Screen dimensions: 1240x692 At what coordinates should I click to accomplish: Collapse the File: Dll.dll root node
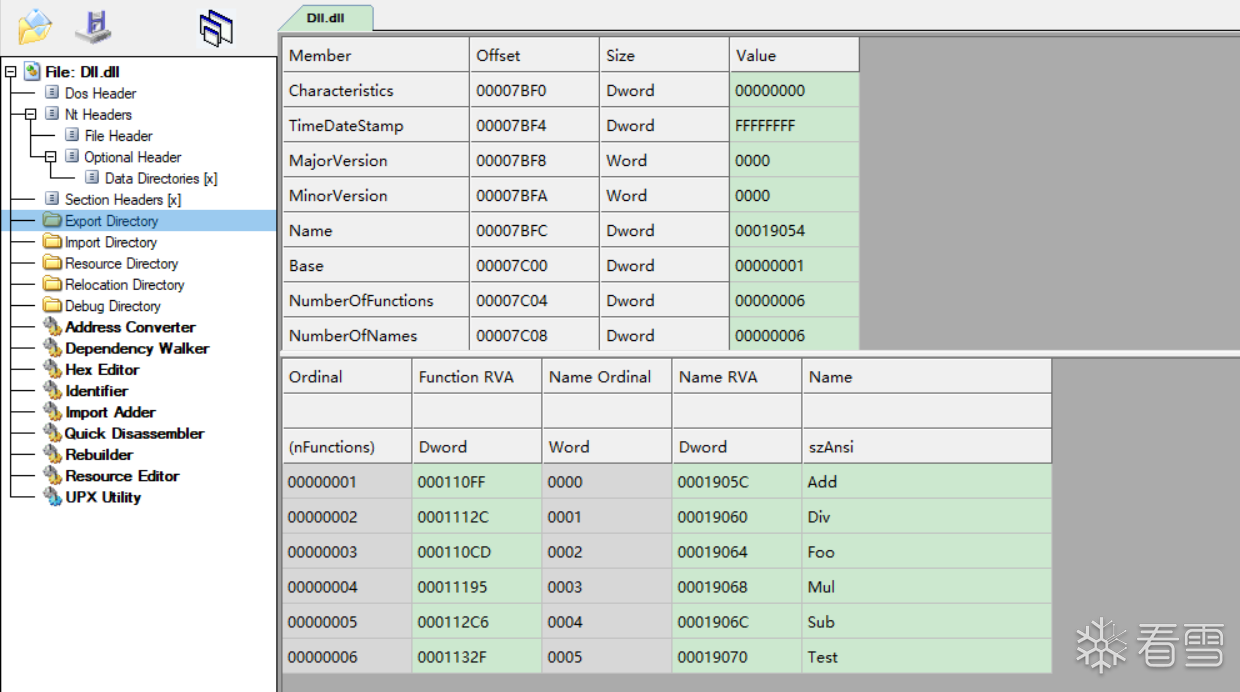pos(11,72)
